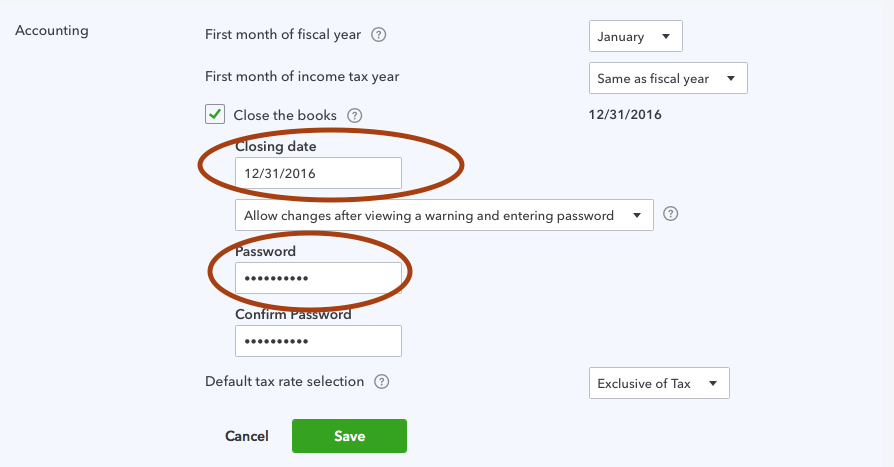
Task: Click the Cancel button
Action: click(247, 436)
